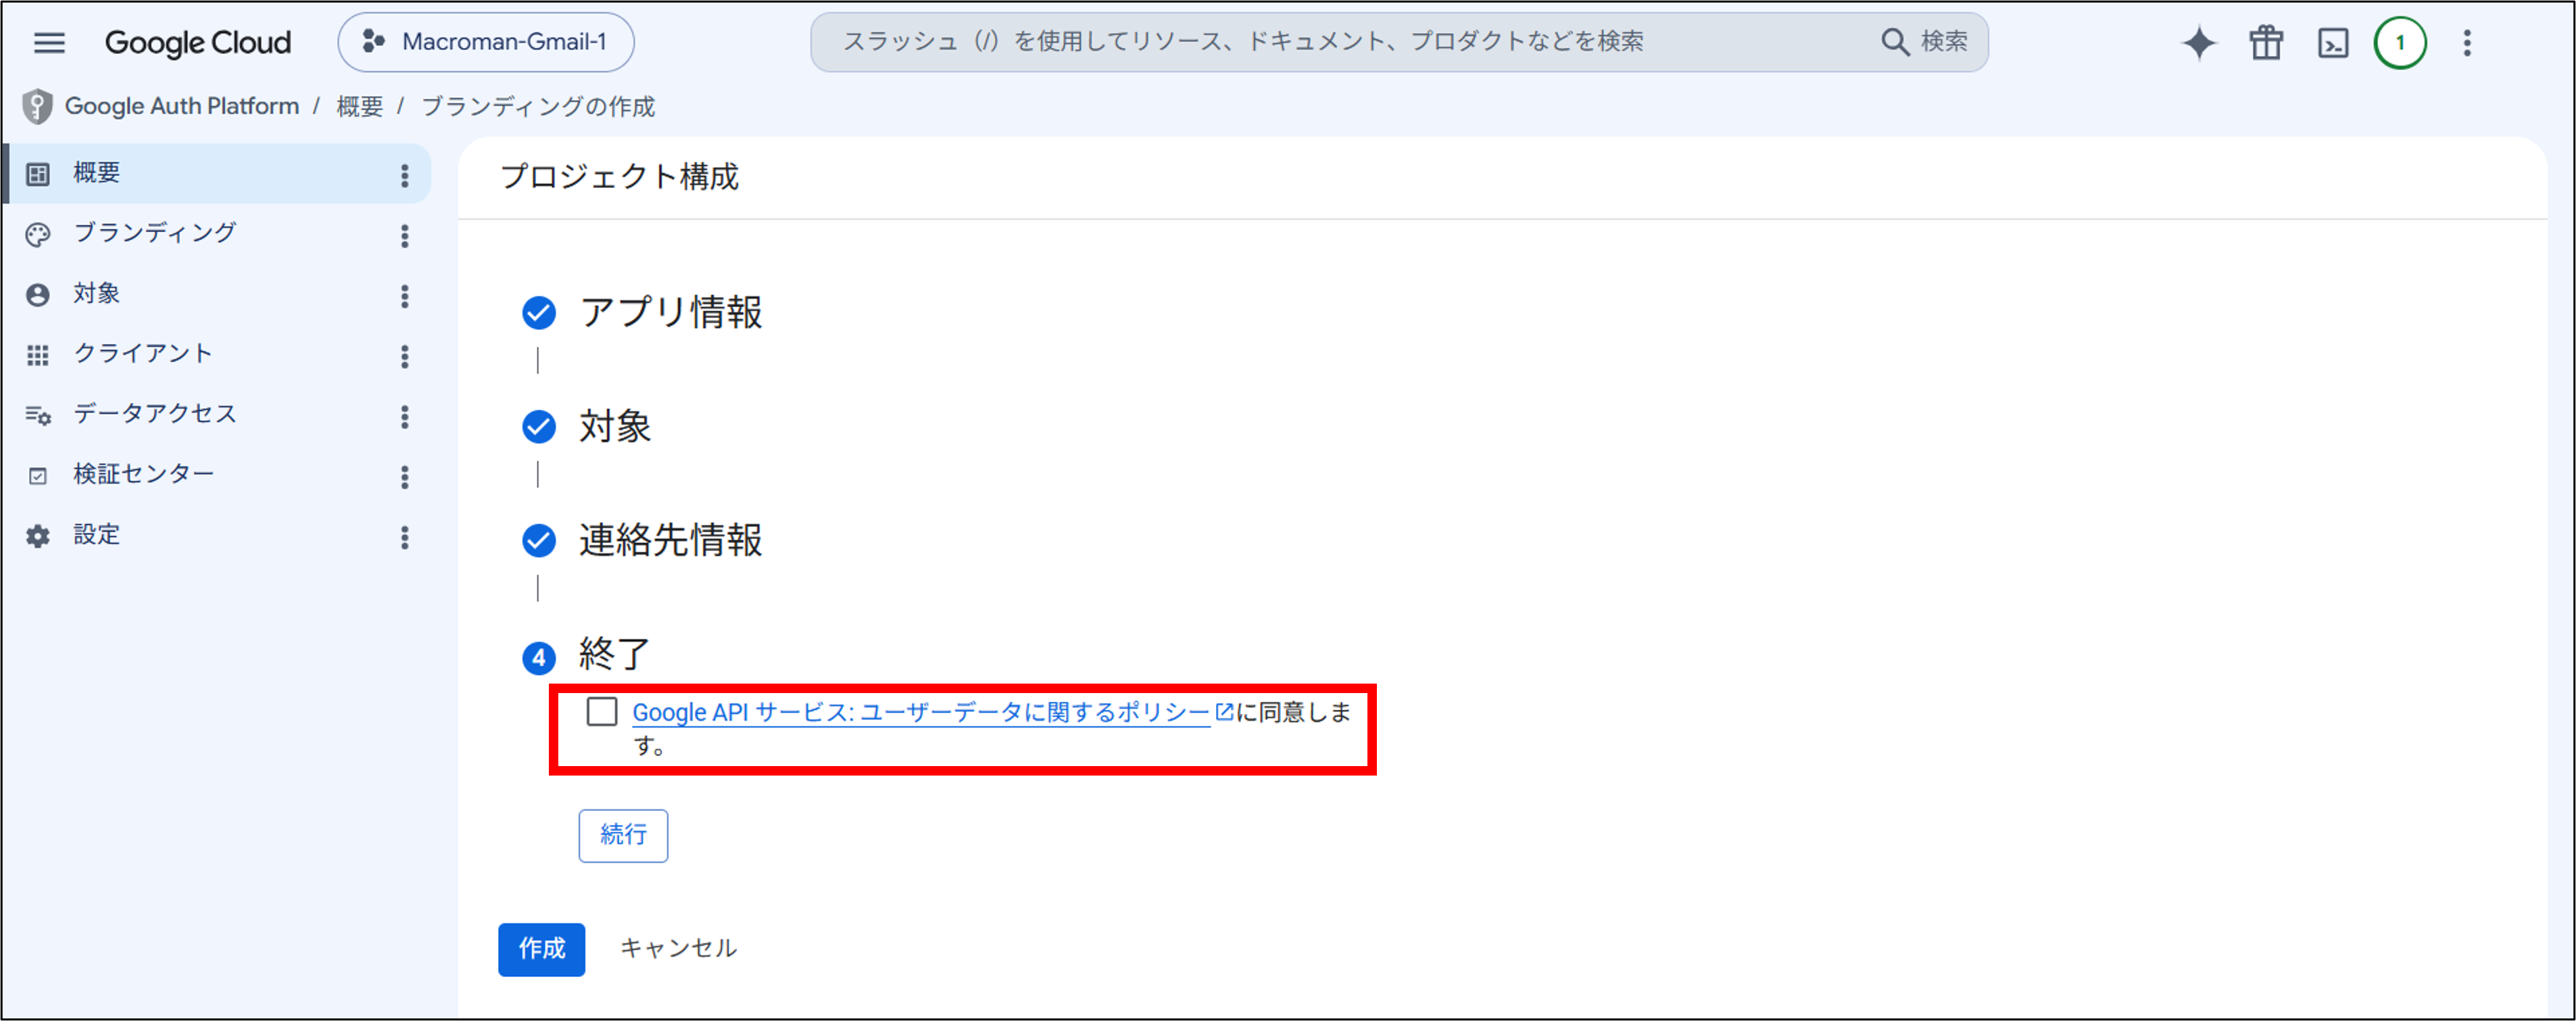The image size is (2576, 1021).
Task: Click the ブランディング palette icon
Action: tap(38, 235)
